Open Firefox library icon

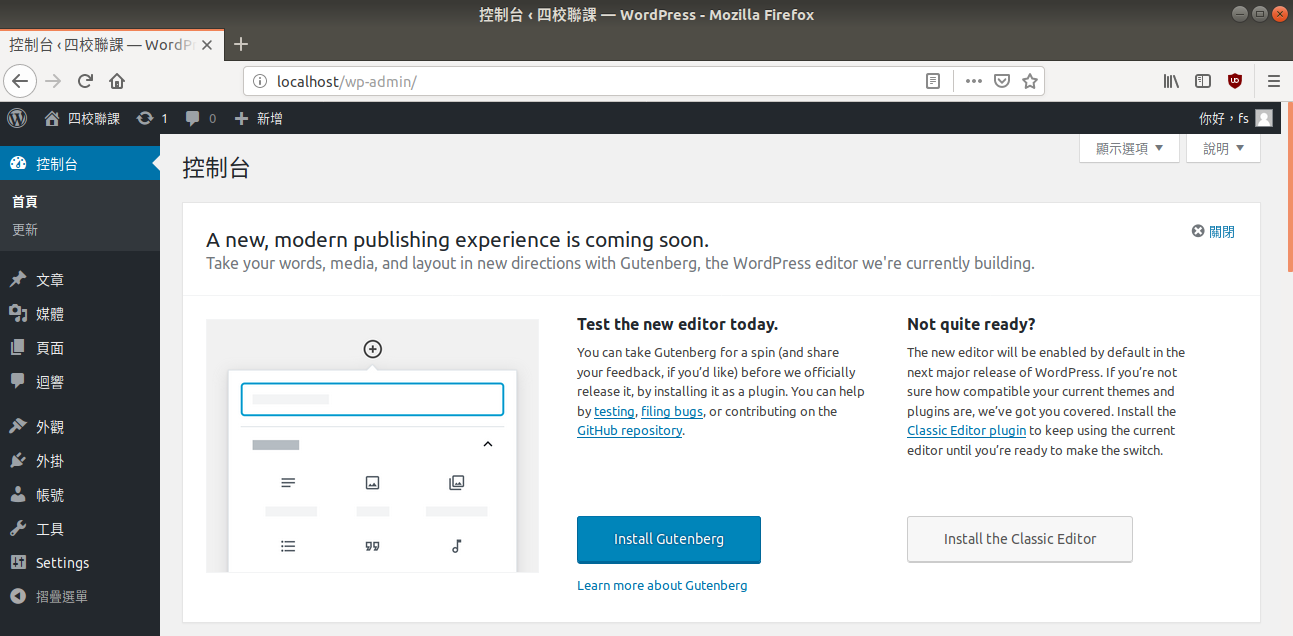1171,81
